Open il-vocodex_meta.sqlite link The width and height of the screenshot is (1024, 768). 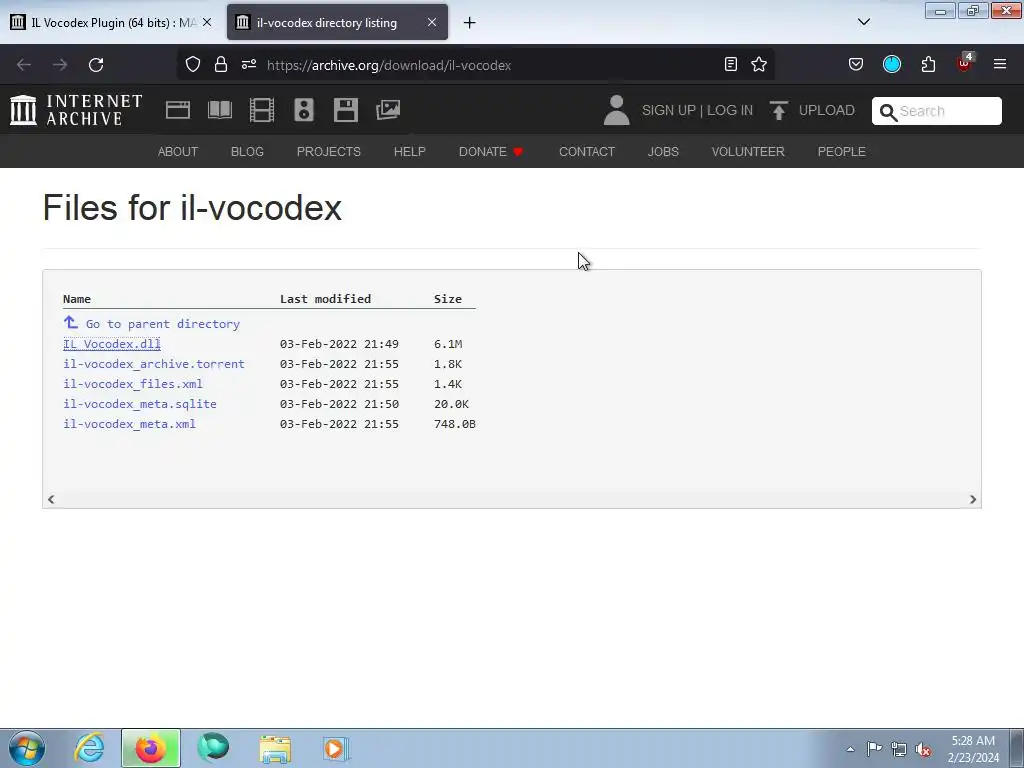coord(140,404)
